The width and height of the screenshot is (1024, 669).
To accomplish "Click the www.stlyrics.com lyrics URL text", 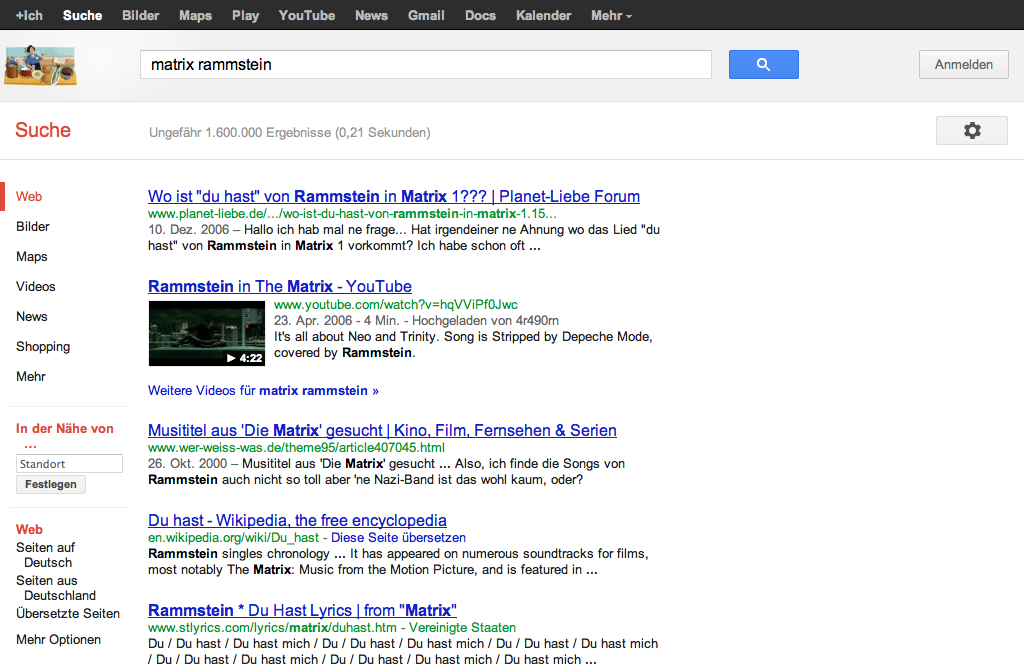I will point(272,628).
